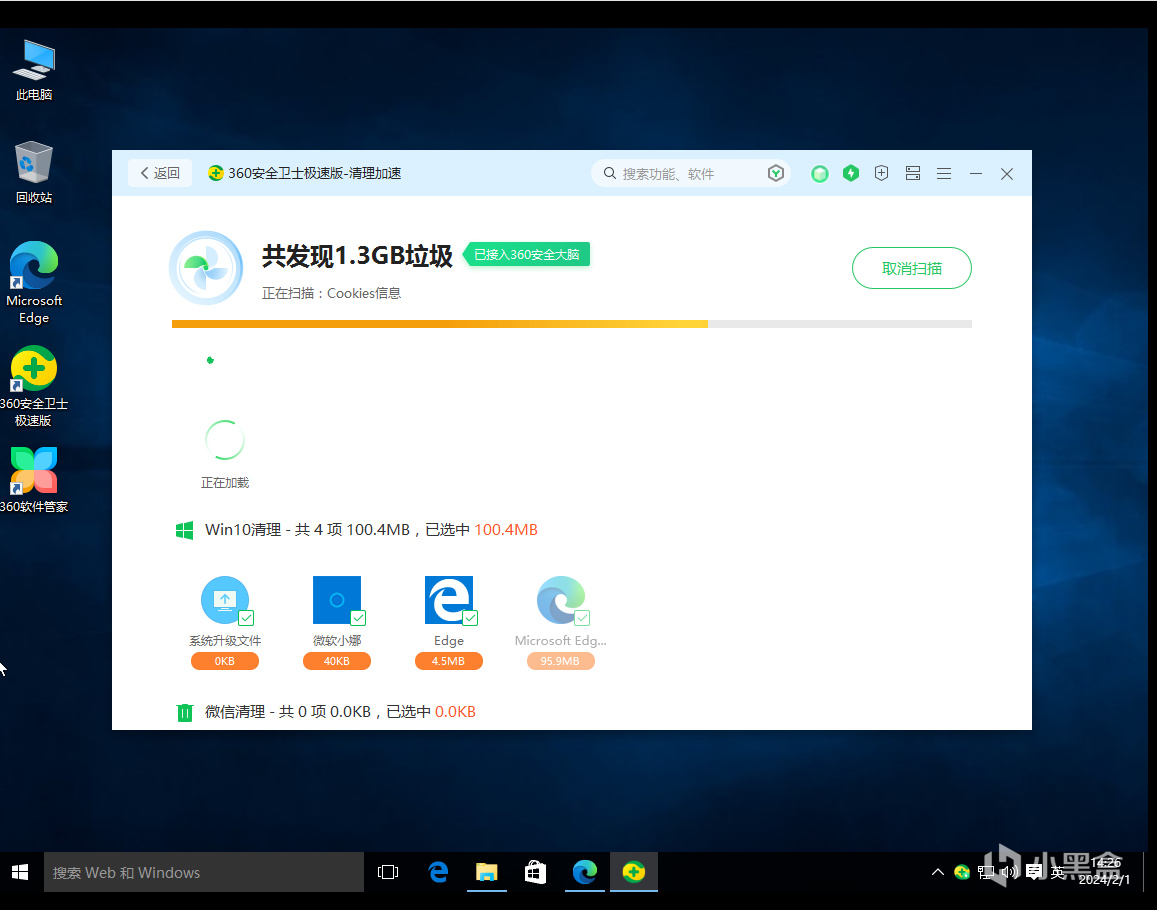Switch to new Edge in taskbar
The width and height of the screenshot is (1157, 910).
[584, 872]
